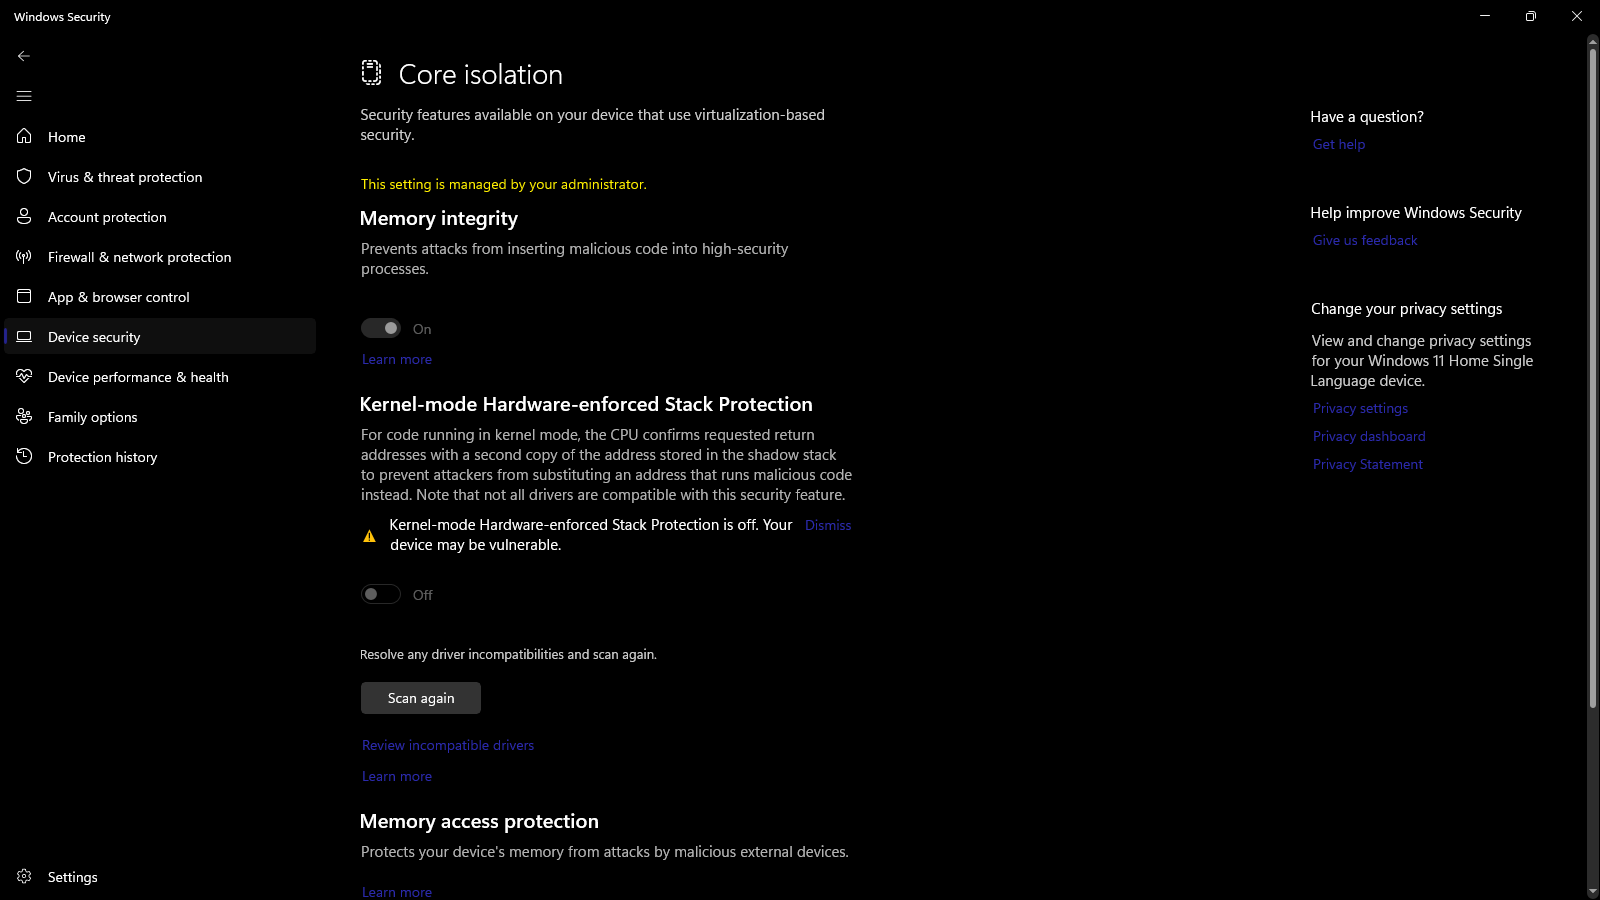1600x900 pixels.
Task: Click the Virus & threat protection shield icon
Action: tap(24, 176)
